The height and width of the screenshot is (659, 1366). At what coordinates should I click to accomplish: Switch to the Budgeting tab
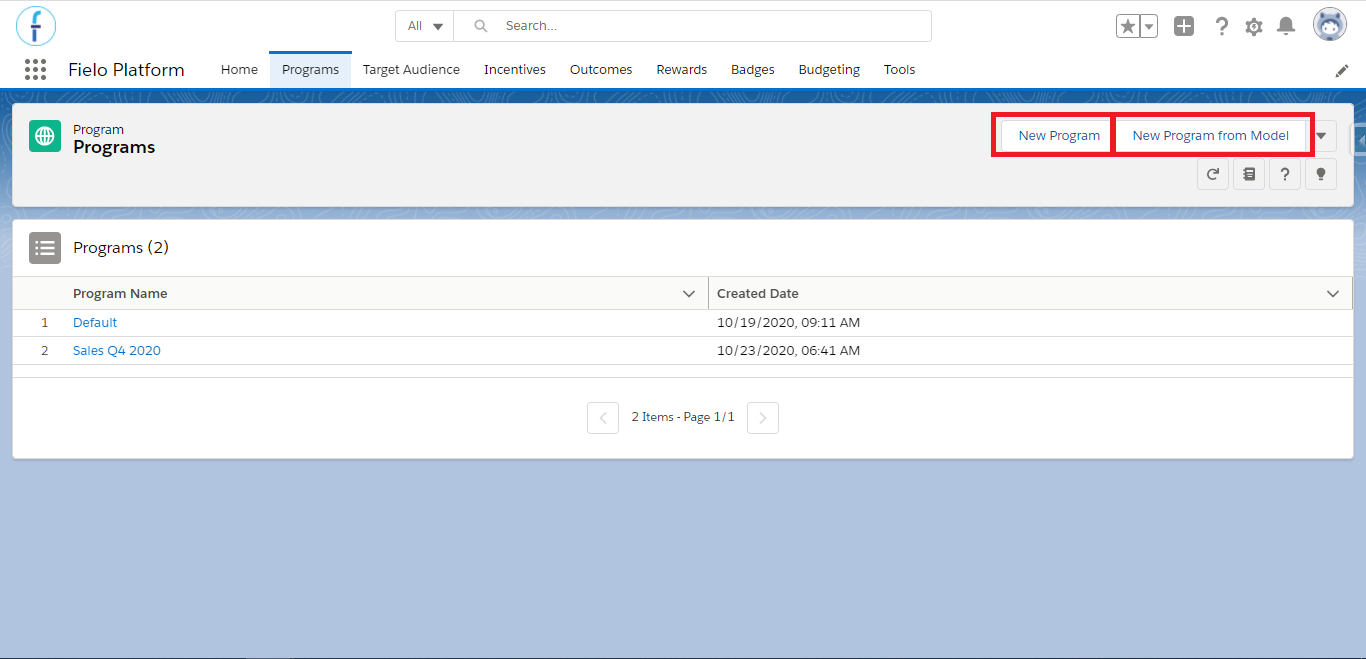(x=829, y=70)
